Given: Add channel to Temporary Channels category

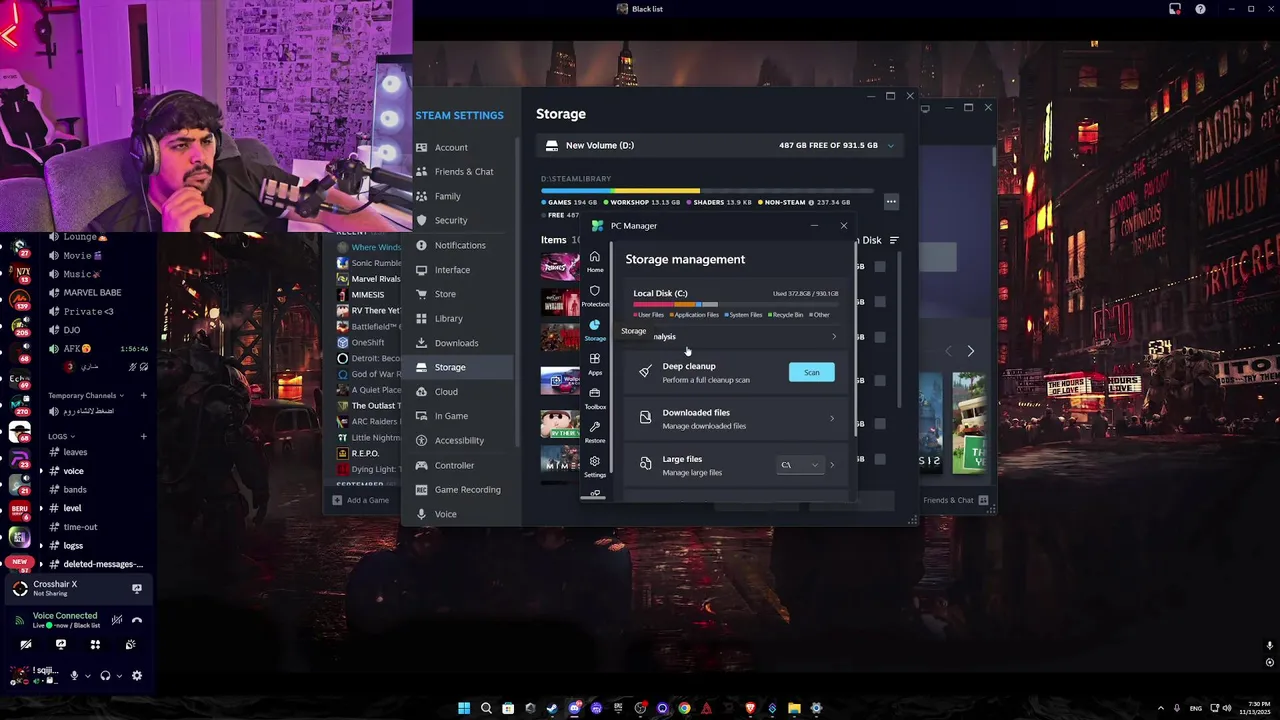Looking at the screenshot, I should (143, 395).
